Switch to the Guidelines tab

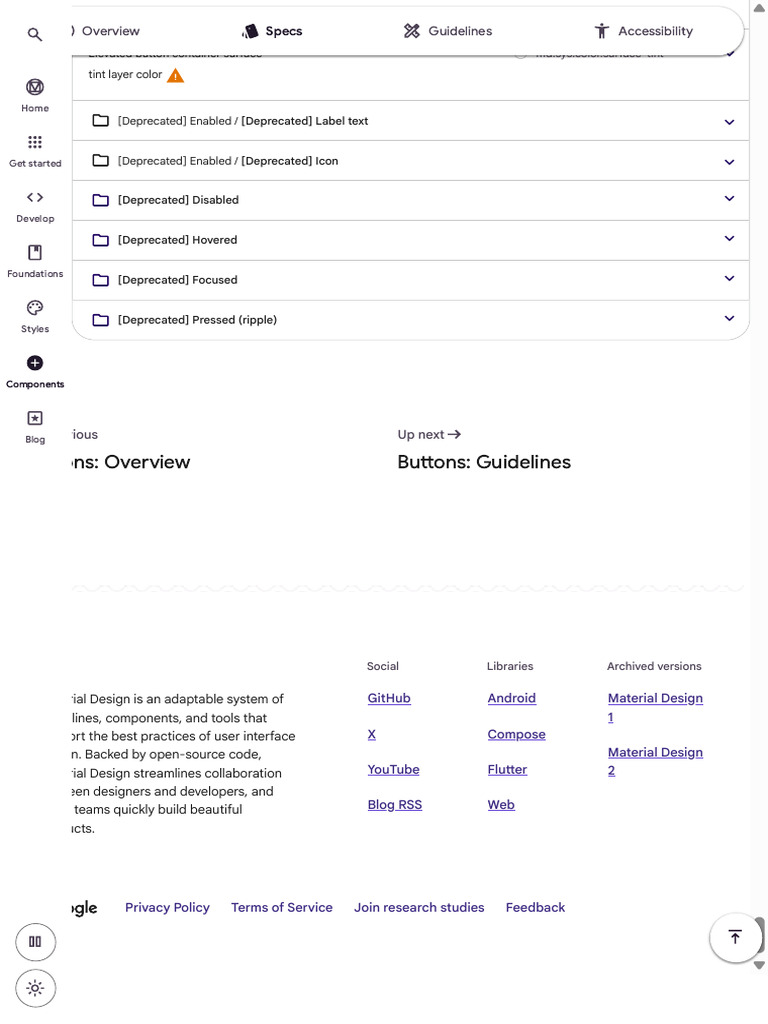448,31
